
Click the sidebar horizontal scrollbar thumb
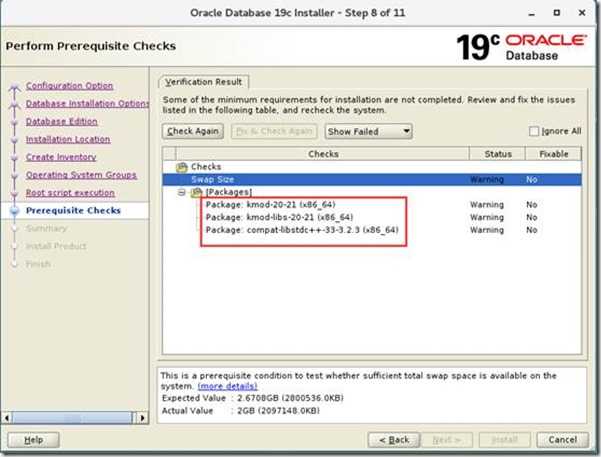tap(72, 418)
